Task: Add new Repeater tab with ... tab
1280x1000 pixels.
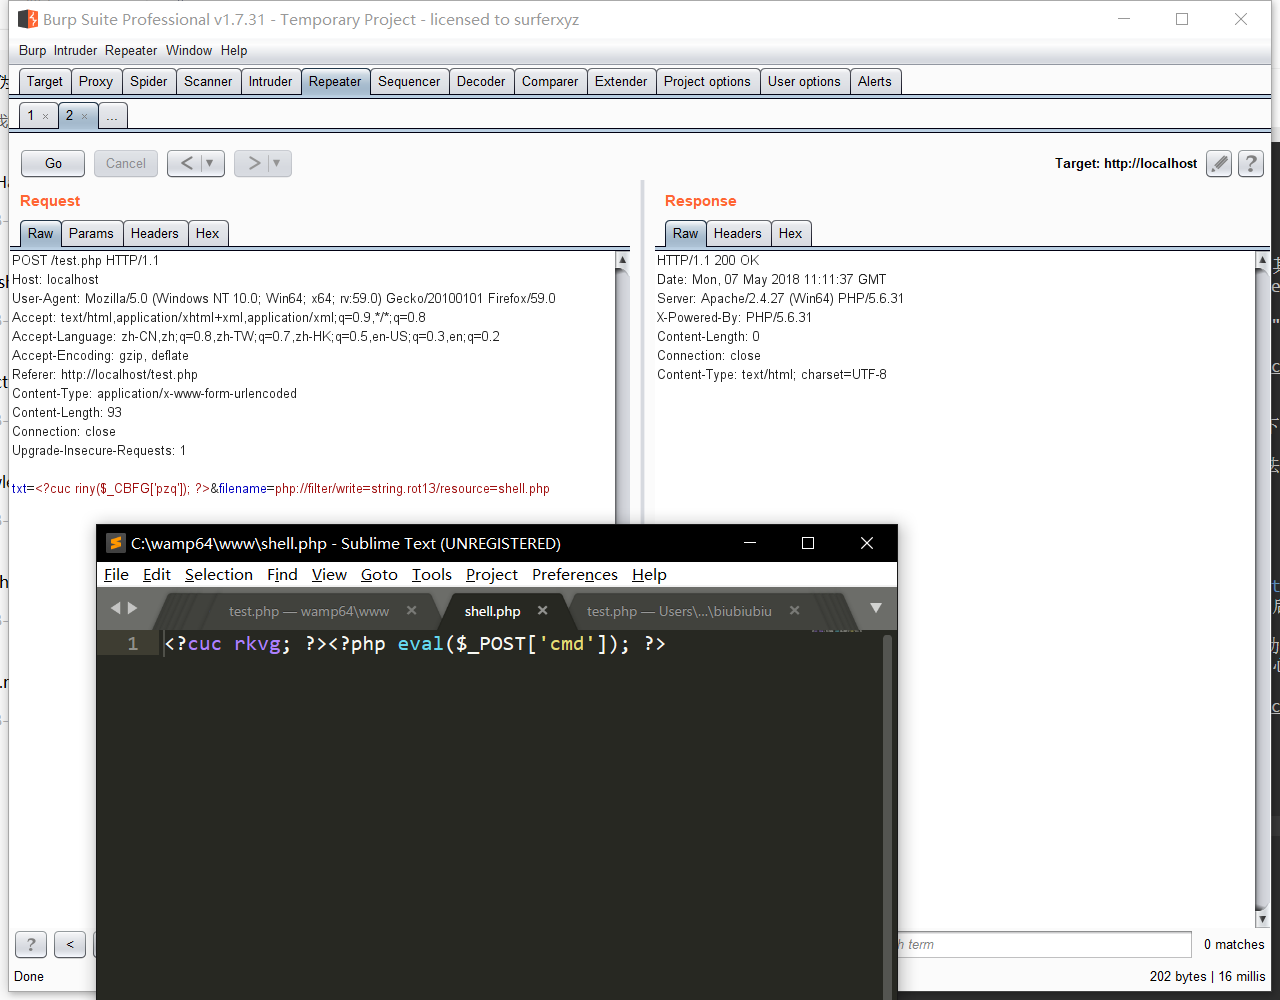Action: pos(112,116)
